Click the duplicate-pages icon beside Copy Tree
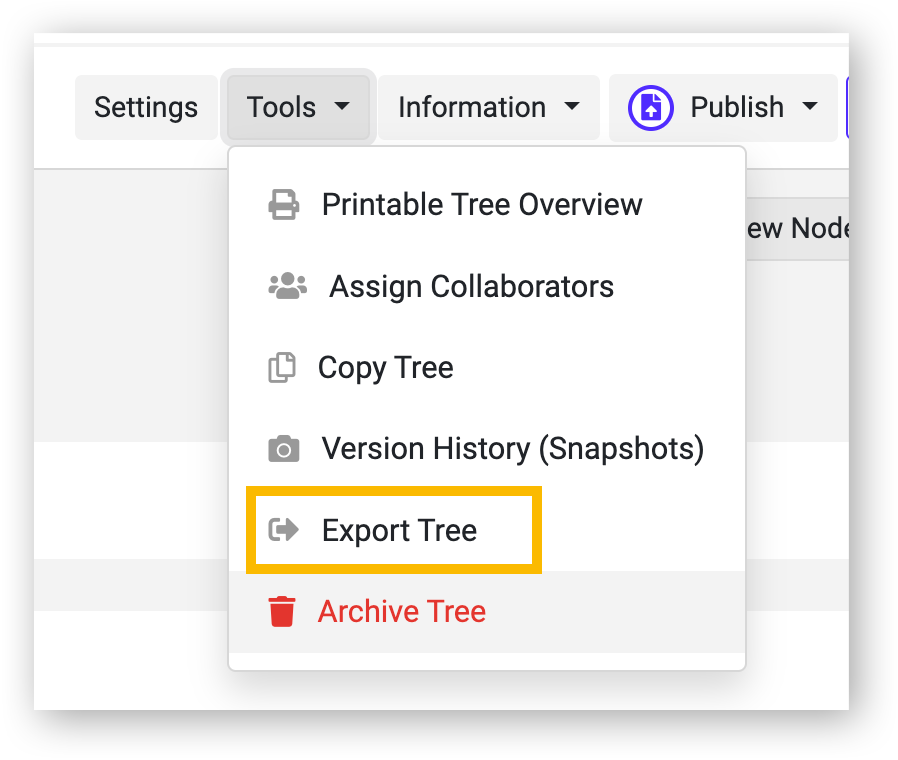 pos(282,367)
